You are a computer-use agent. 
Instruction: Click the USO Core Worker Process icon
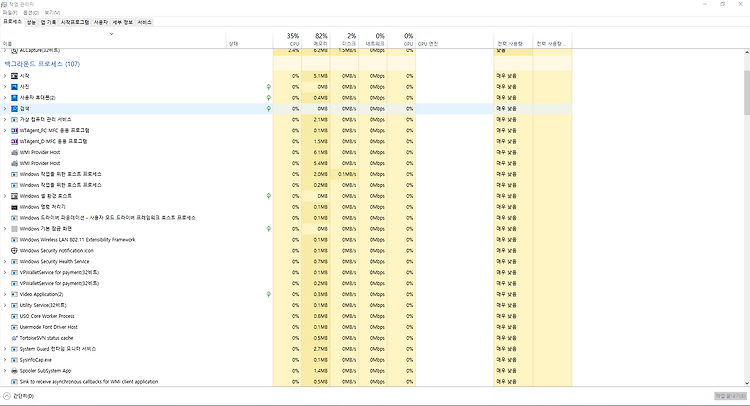pyautogui.click(x=14, y=316)
